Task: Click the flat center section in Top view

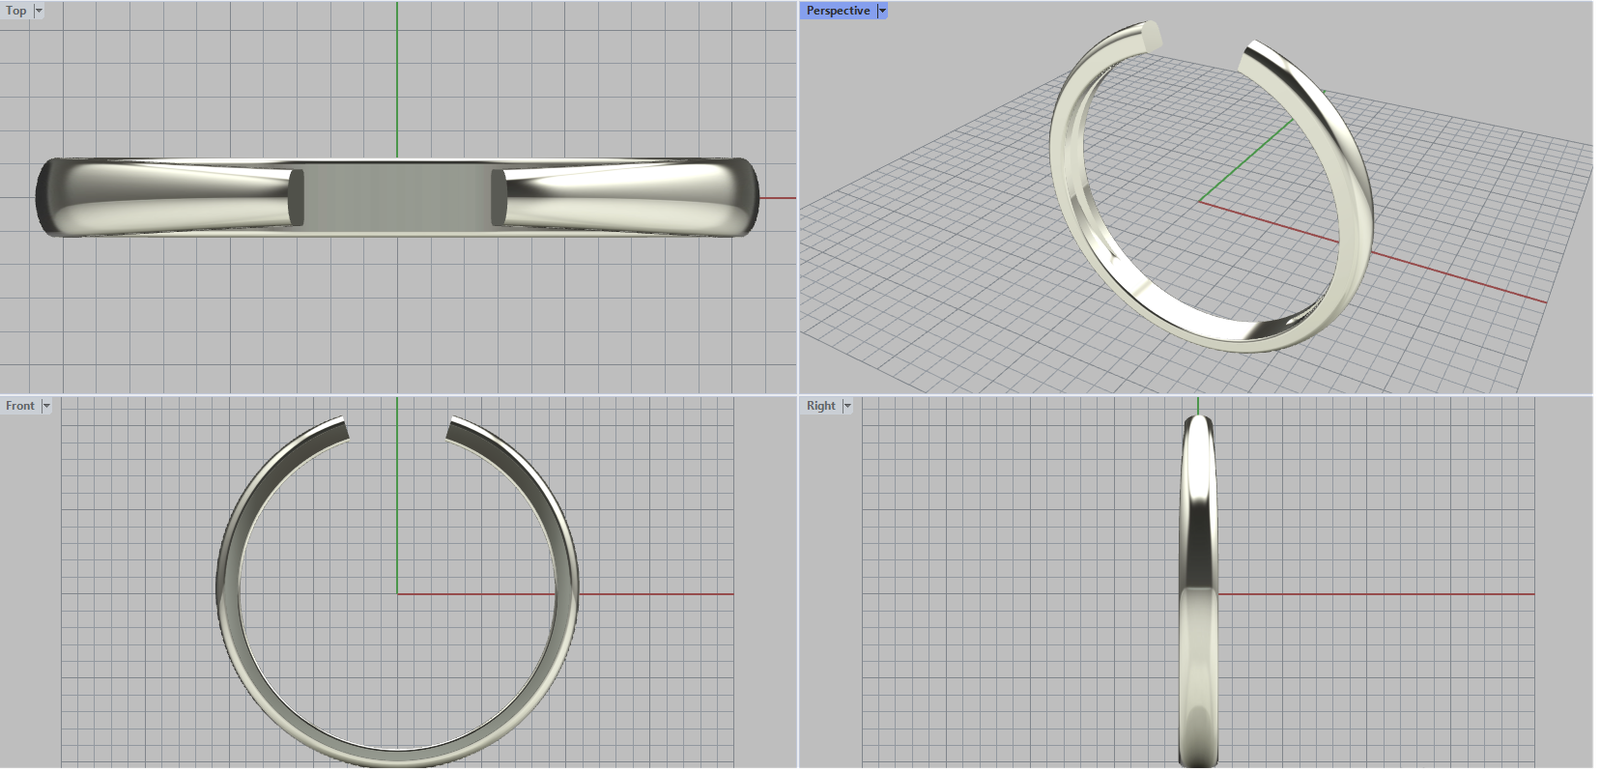Action: (397, 197)
